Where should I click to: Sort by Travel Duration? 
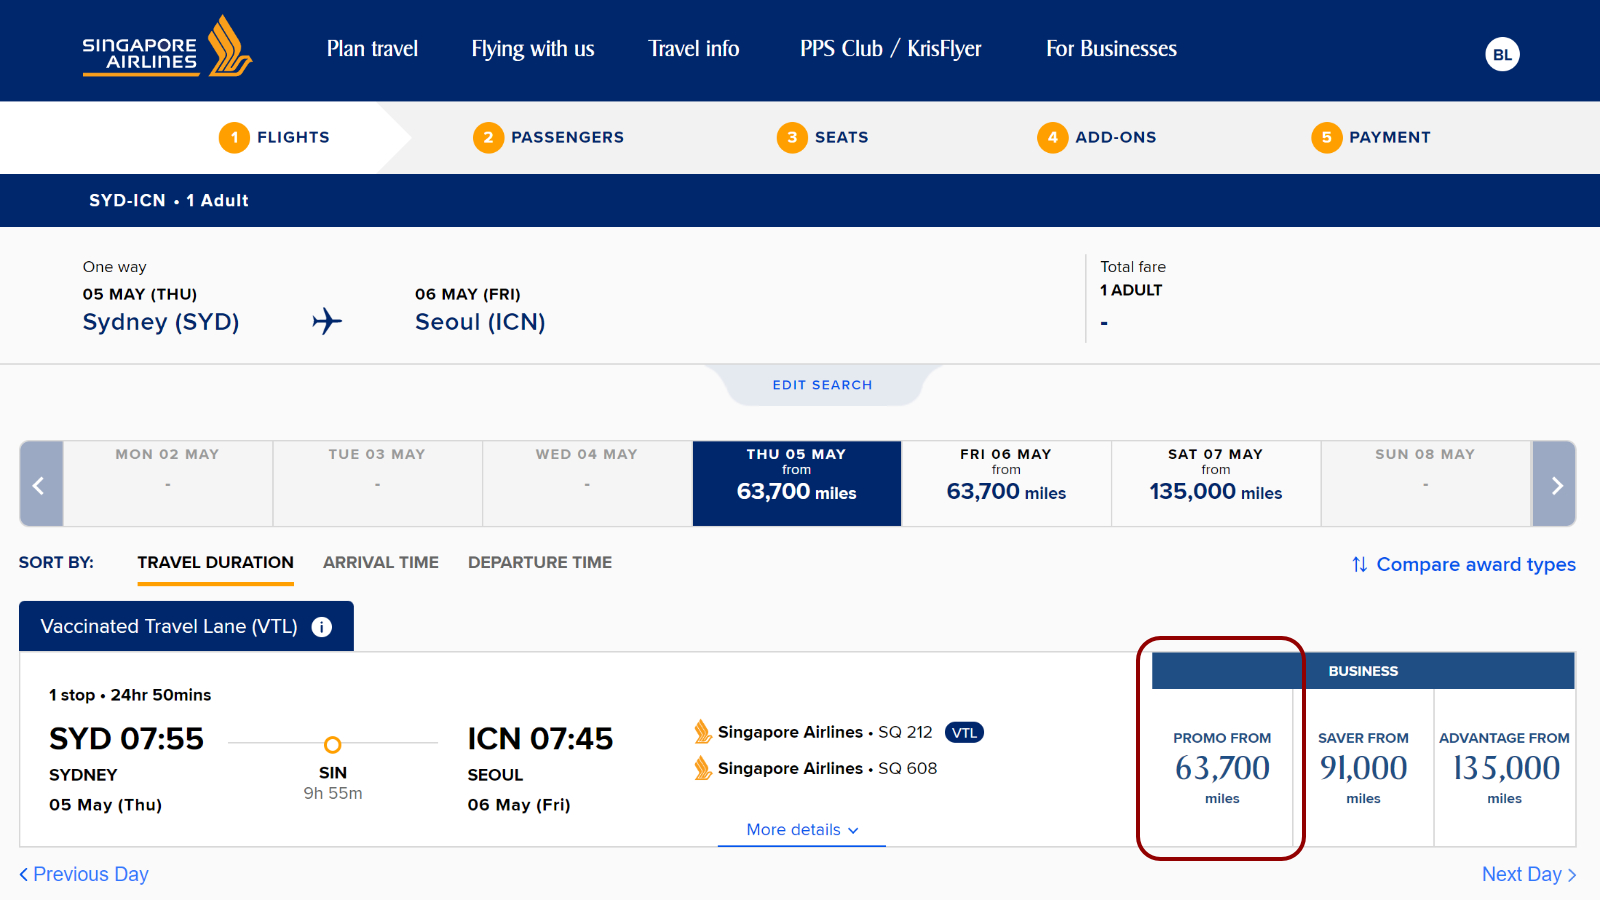click(215, 563)
